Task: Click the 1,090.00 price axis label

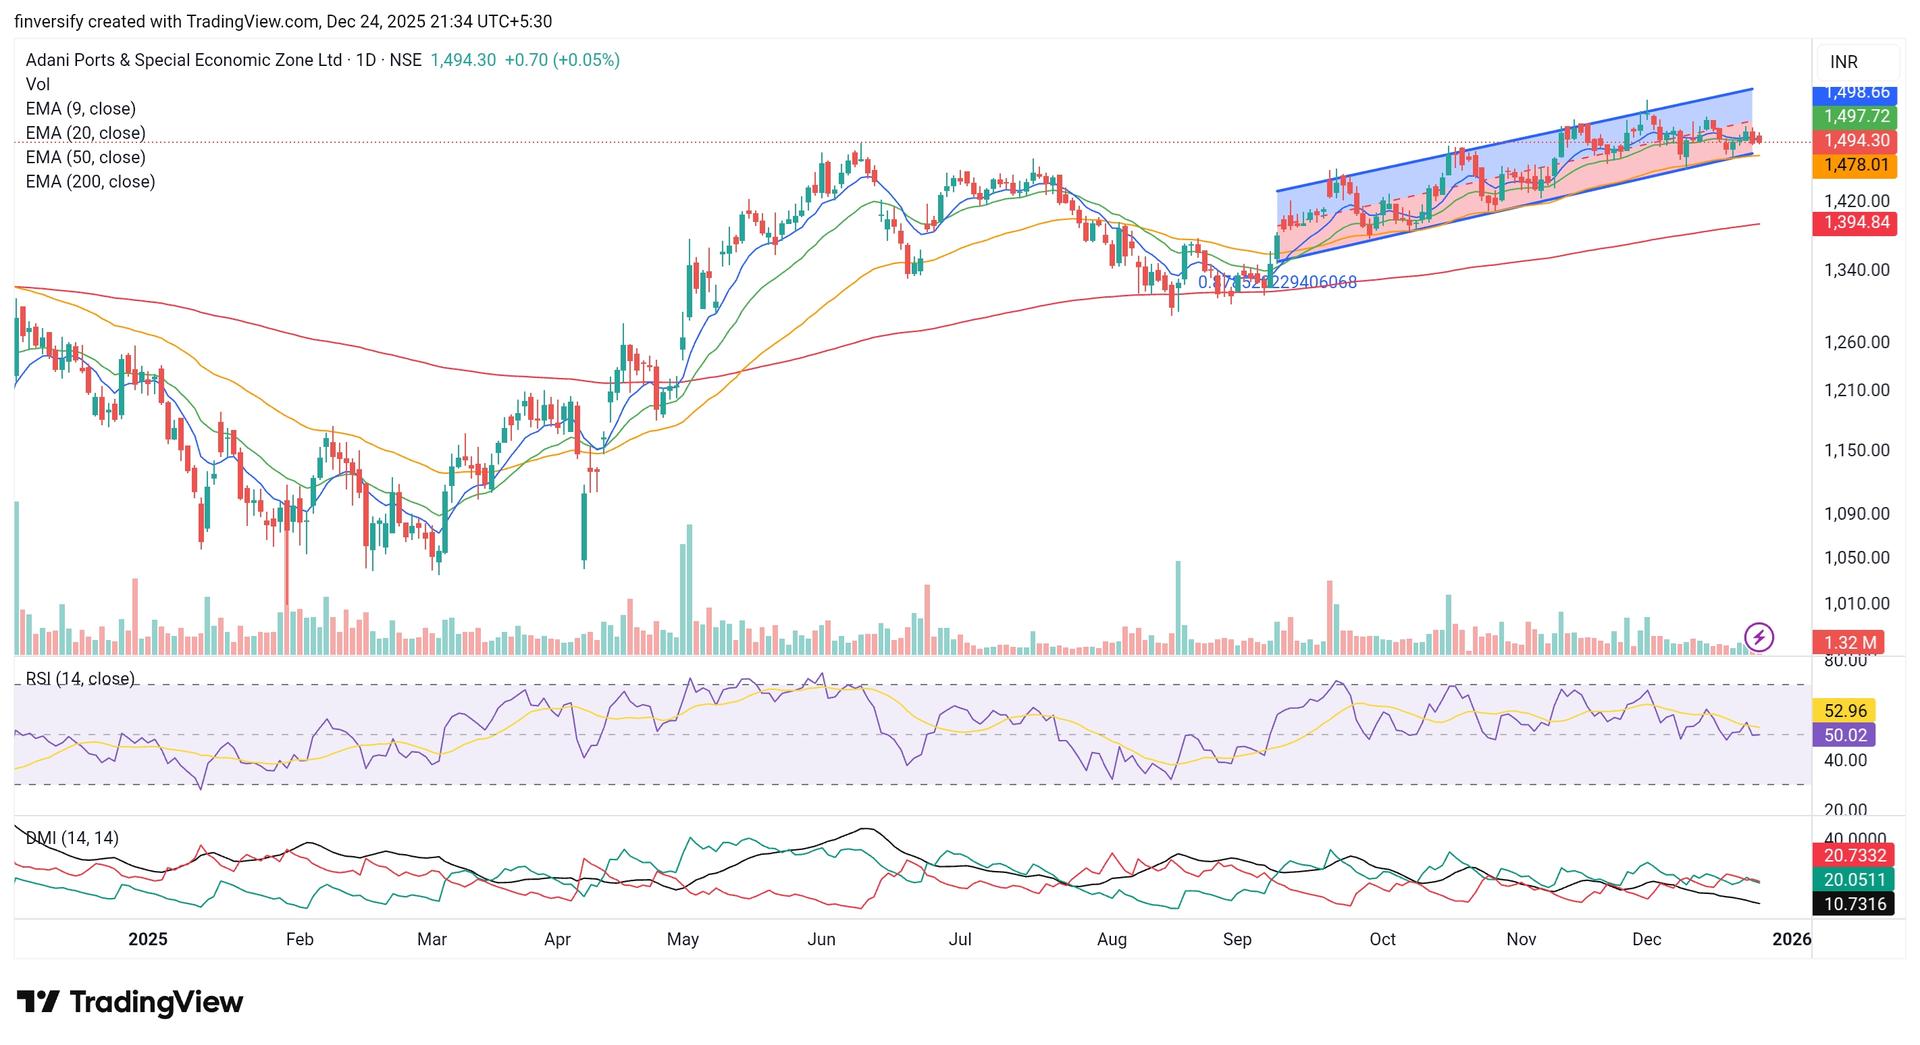Action: pyautogui.click(x=1857, y=514)
